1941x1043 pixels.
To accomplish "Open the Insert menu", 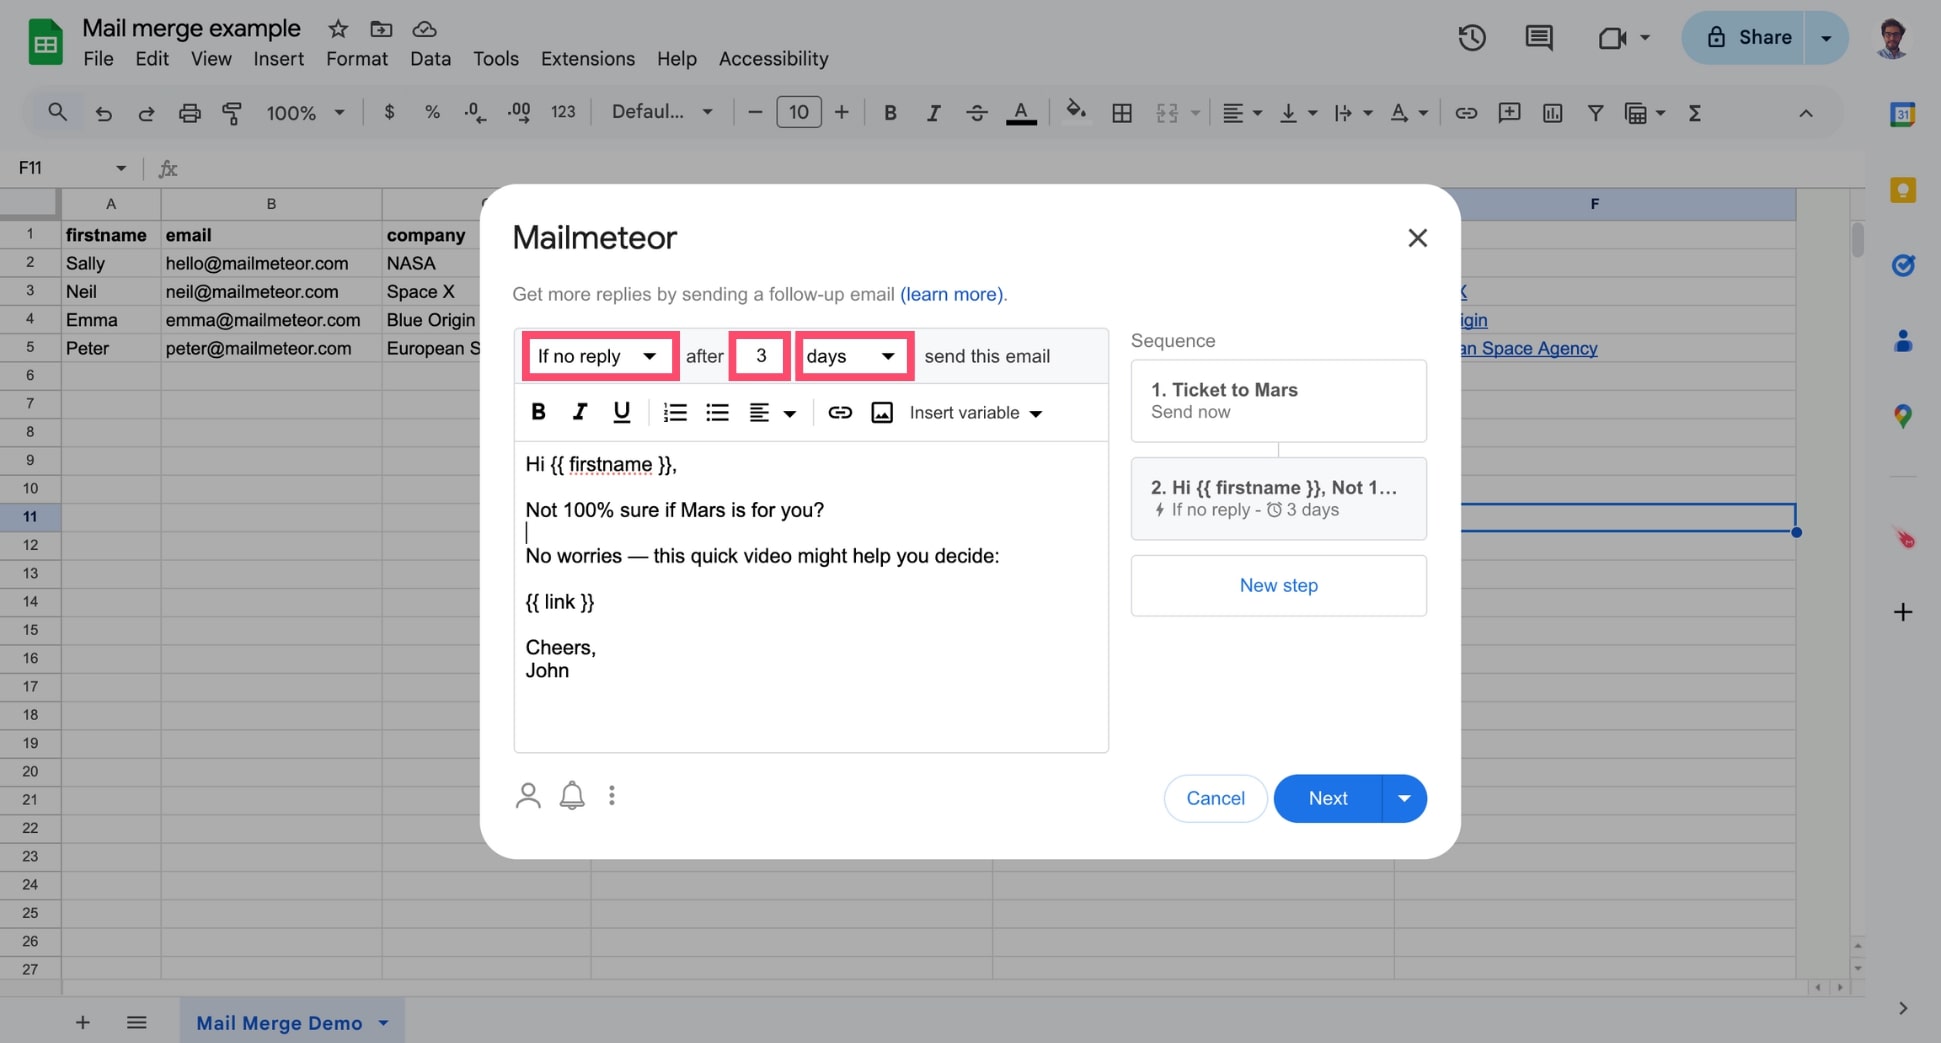I will click(278, 59).
